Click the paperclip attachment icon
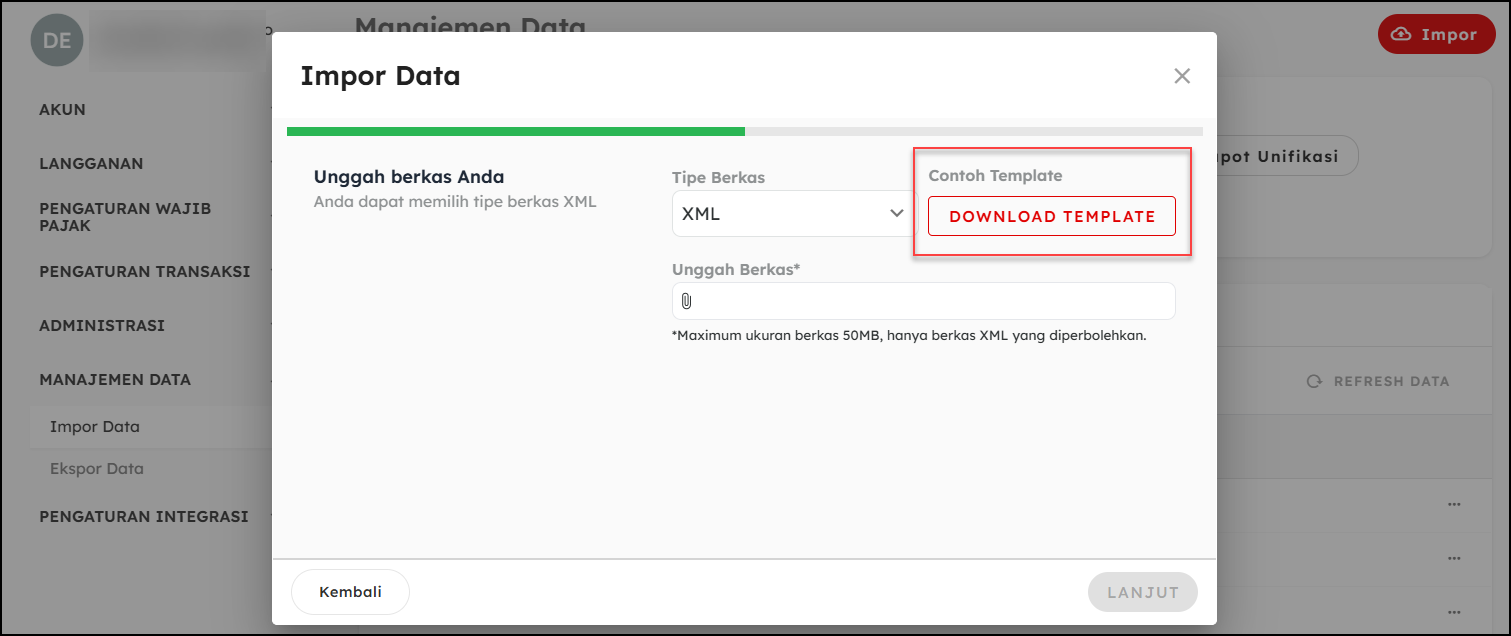 (687, 301)
